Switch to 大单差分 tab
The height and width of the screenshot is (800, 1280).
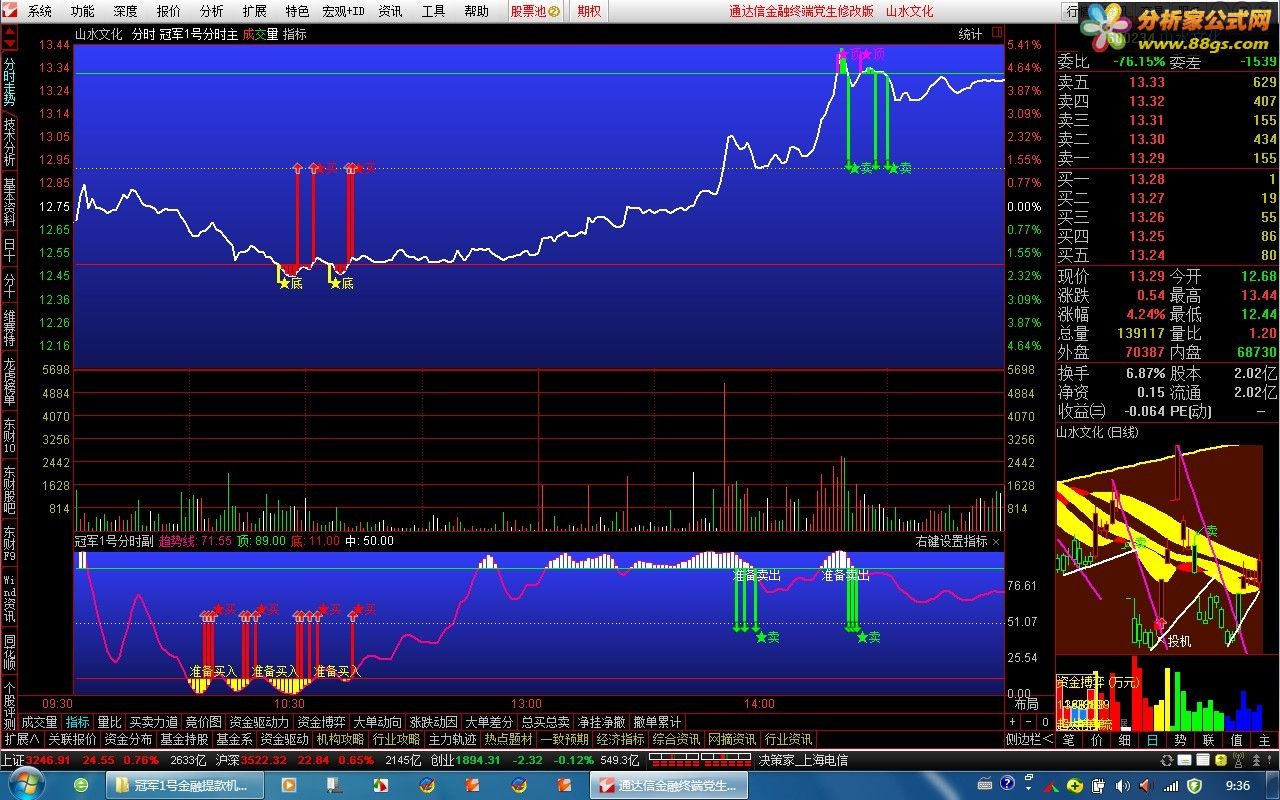pos(489,722)
